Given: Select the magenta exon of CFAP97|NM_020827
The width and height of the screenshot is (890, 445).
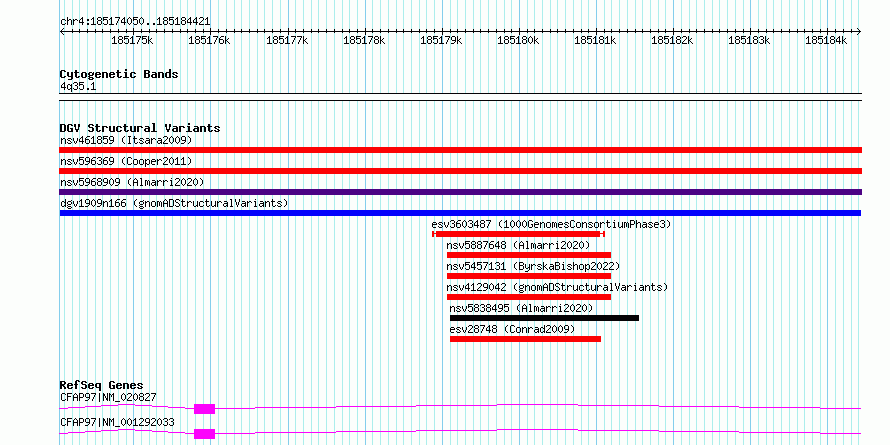Looking at the screenshot, I should [204, 409].
